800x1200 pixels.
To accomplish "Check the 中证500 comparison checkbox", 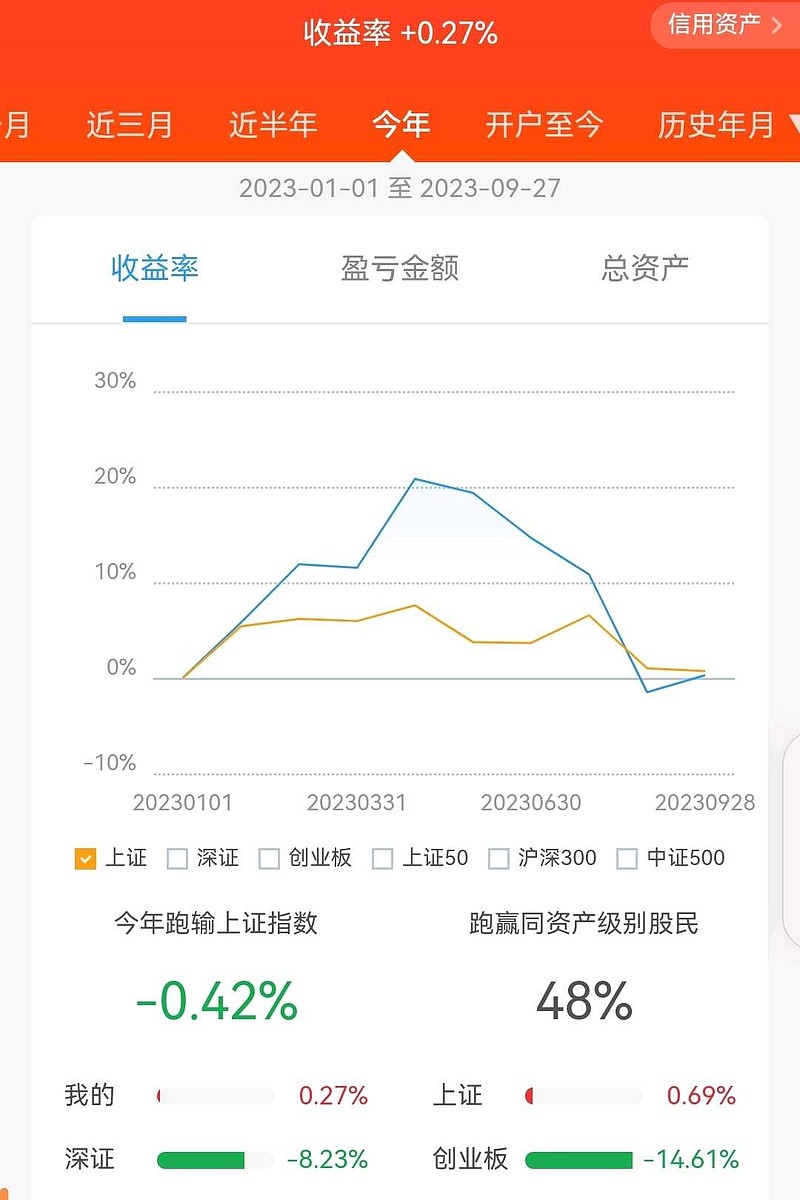I will 627,858.
